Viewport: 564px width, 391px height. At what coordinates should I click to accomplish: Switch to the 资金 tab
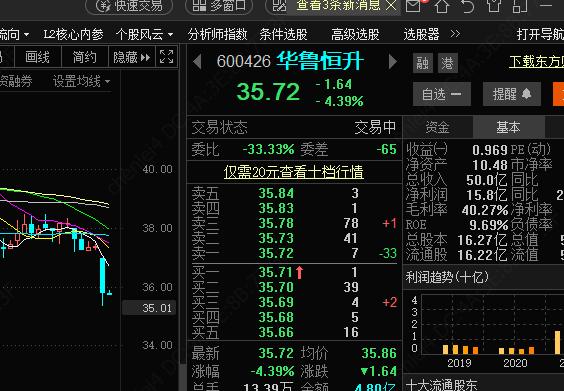point(438,127)
